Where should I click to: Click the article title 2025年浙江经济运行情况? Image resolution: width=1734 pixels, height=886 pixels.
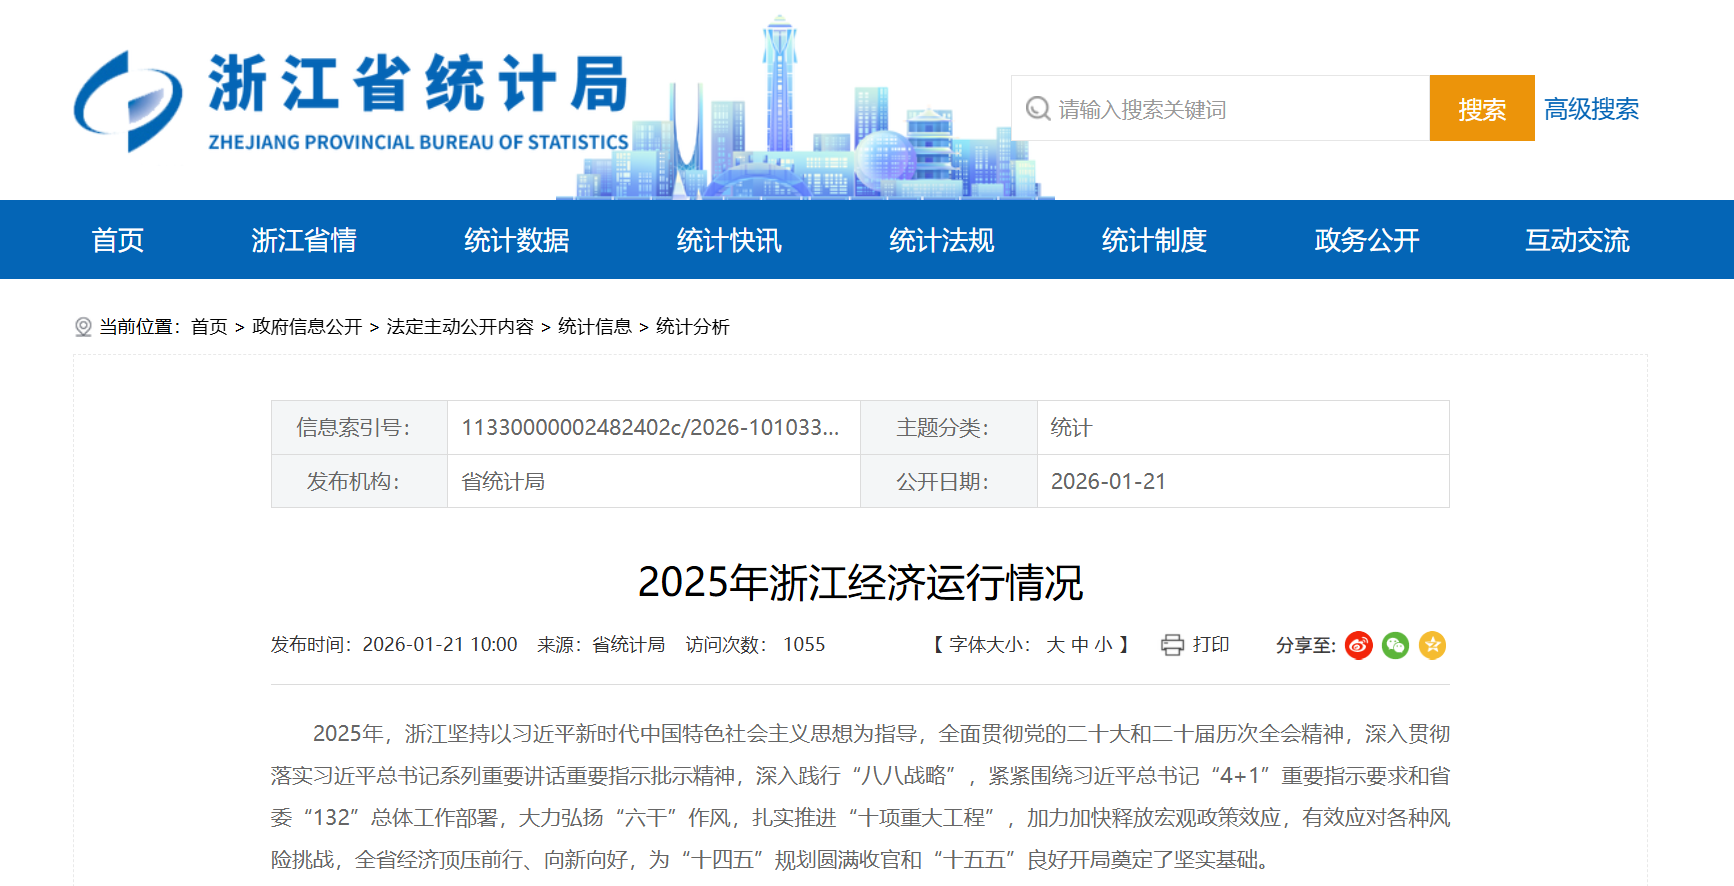[x=860, y=583]
